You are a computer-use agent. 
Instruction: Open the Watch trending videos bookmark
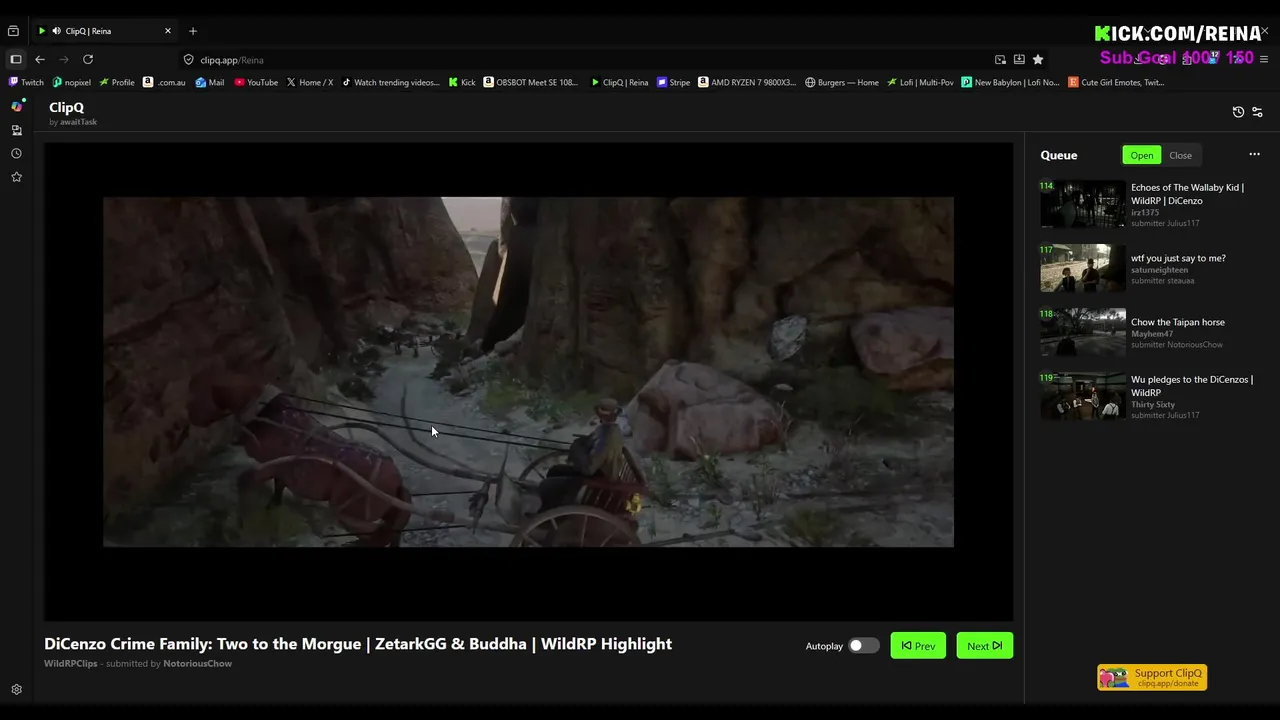(x=390, y=83)
